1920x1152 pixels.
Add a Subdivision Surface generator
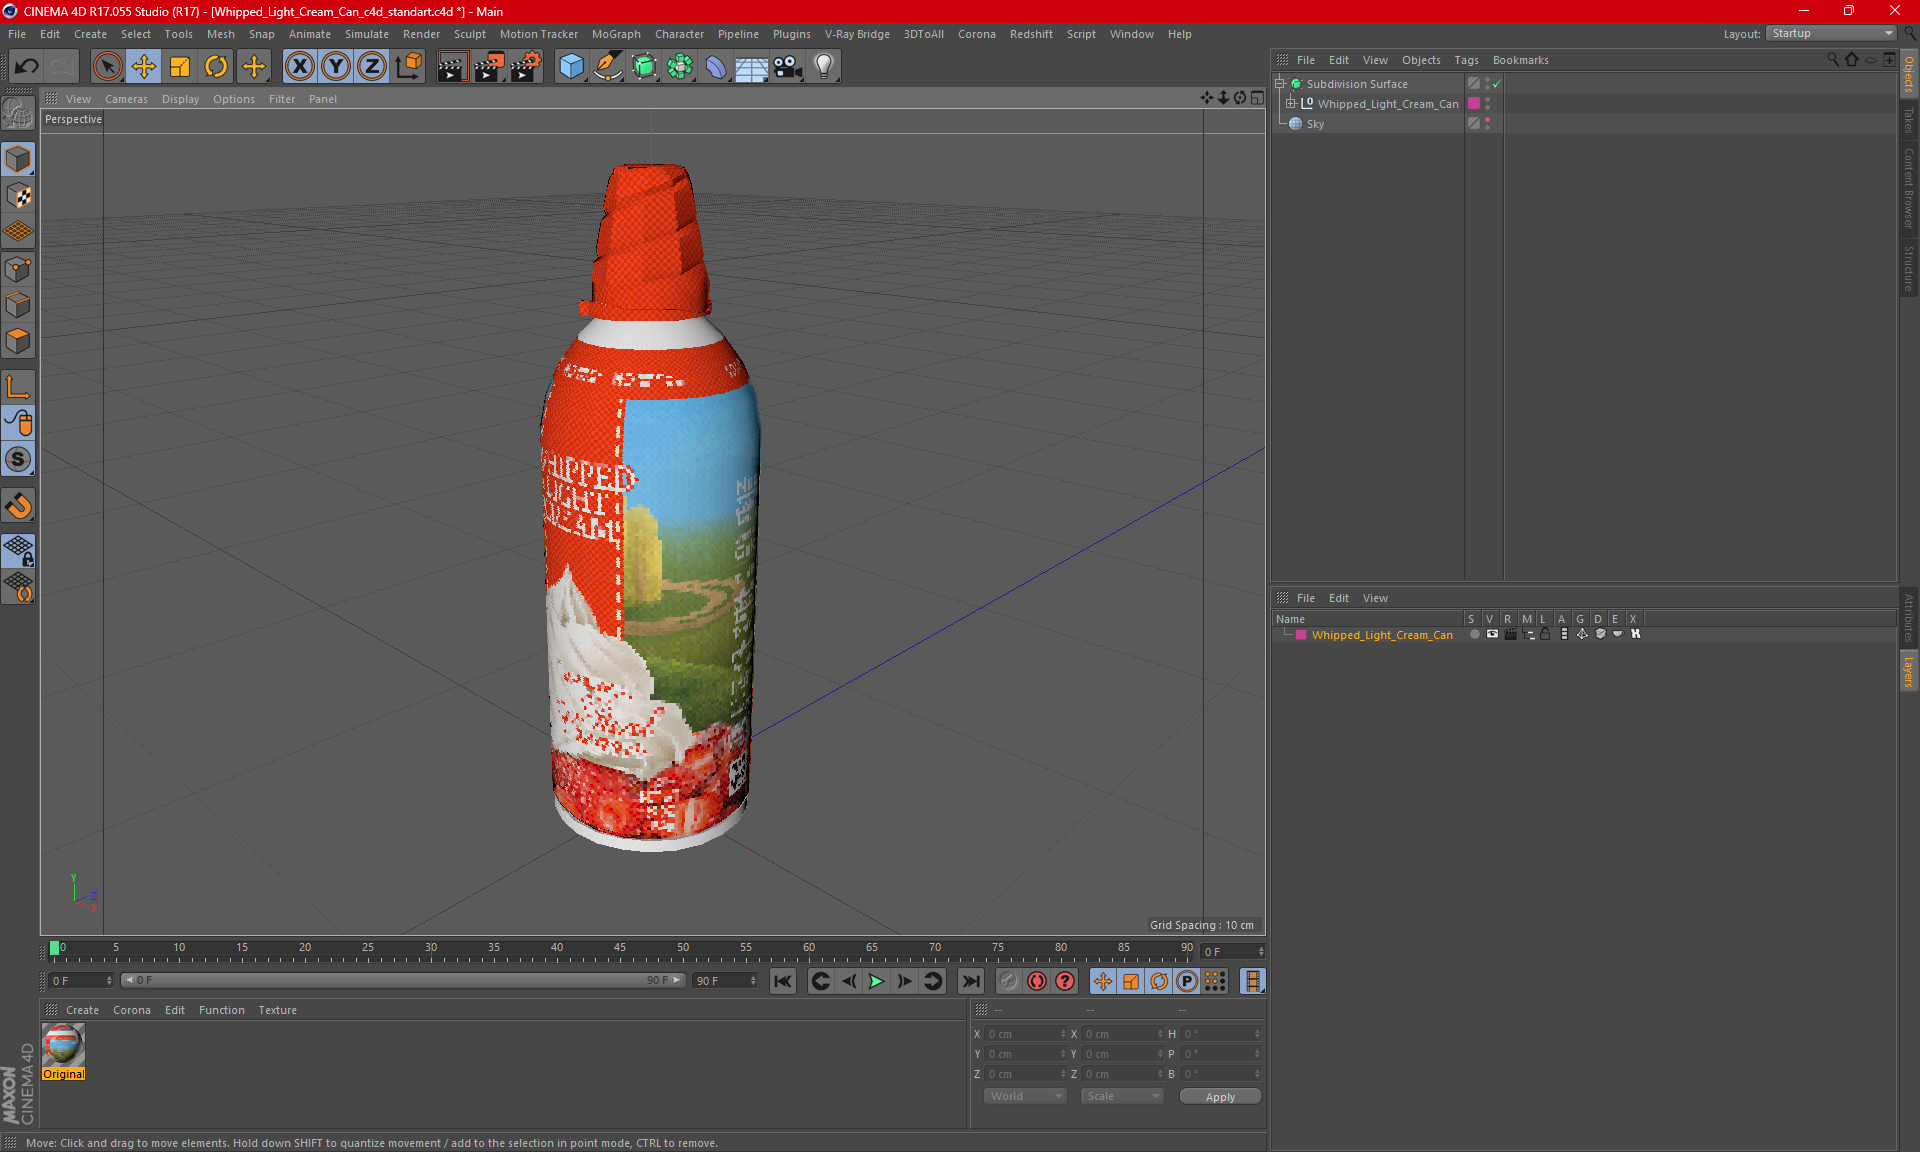pyautogui.click(x=644, y=67)
